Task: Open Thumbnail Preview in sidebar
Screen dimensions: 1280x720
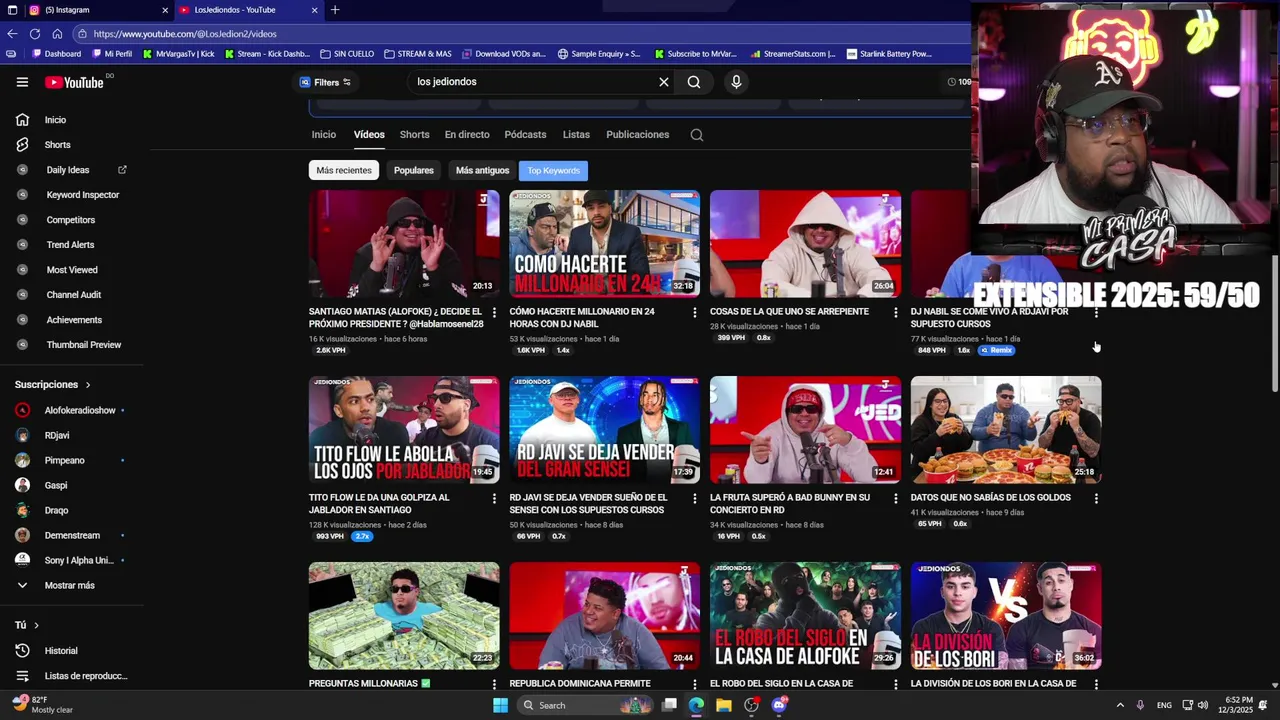Action: [83, 345]
